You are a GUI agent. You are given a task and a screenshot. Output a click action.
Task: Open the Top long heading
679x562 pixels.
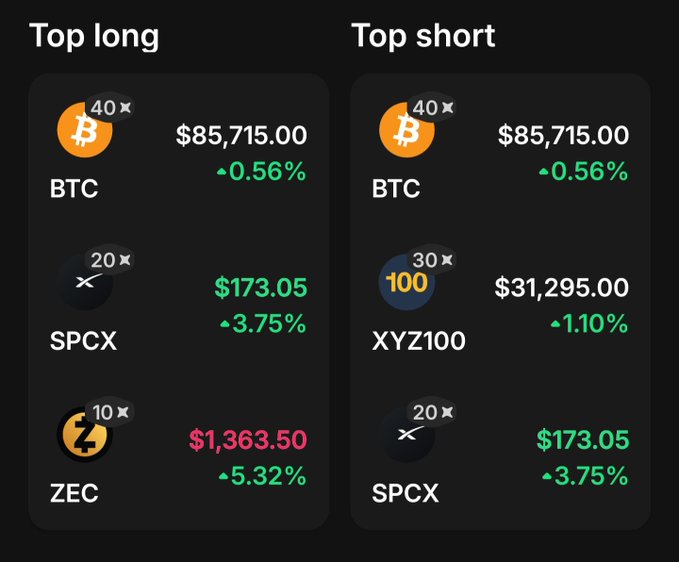(x=94, y=36)
